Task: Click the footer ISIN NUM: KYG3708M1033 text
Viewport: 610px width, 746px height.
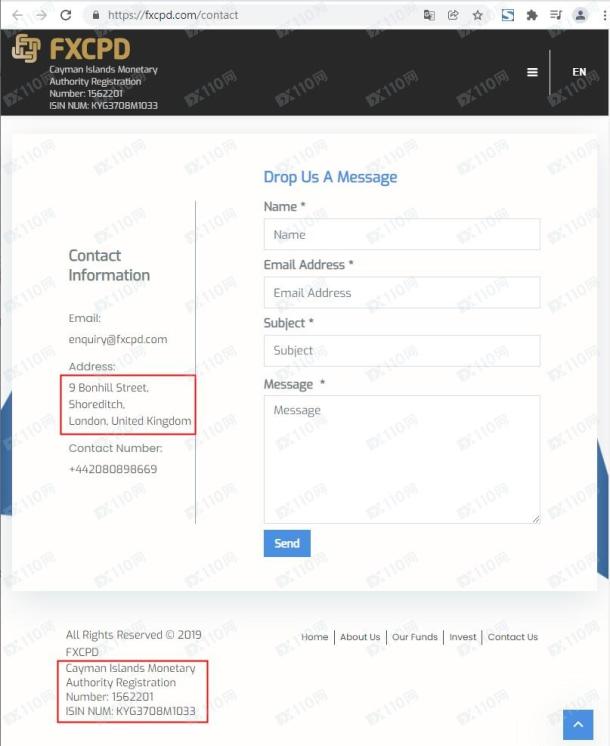Action: point(130,711)
